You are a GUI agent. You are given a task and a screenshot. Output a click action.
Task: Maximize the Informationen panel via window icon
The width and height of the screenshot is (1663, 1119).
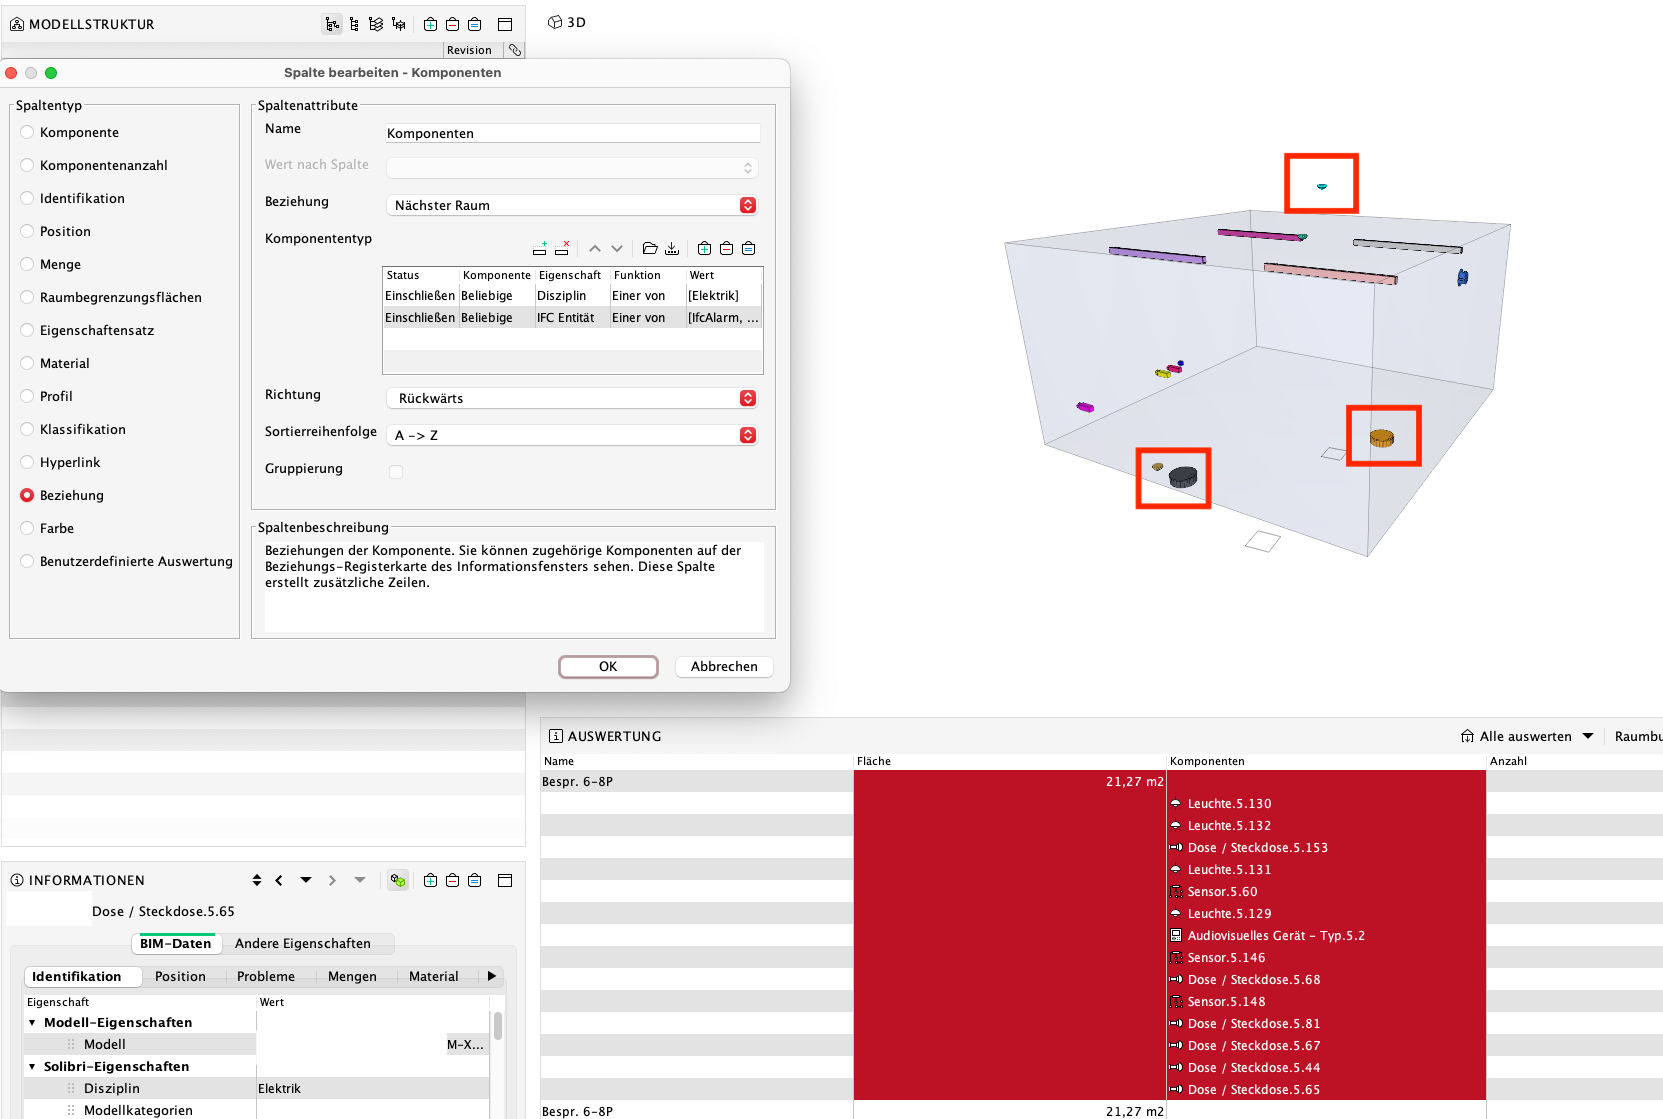(x=505, y=880)
